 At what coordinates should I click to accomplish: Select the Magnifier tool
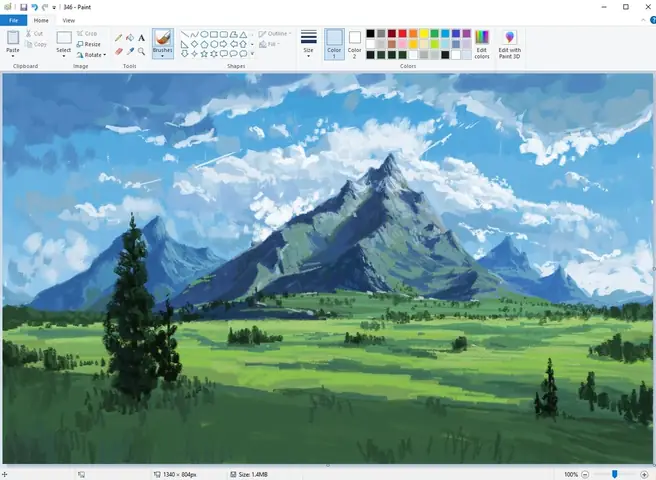[x=141, y=51]
